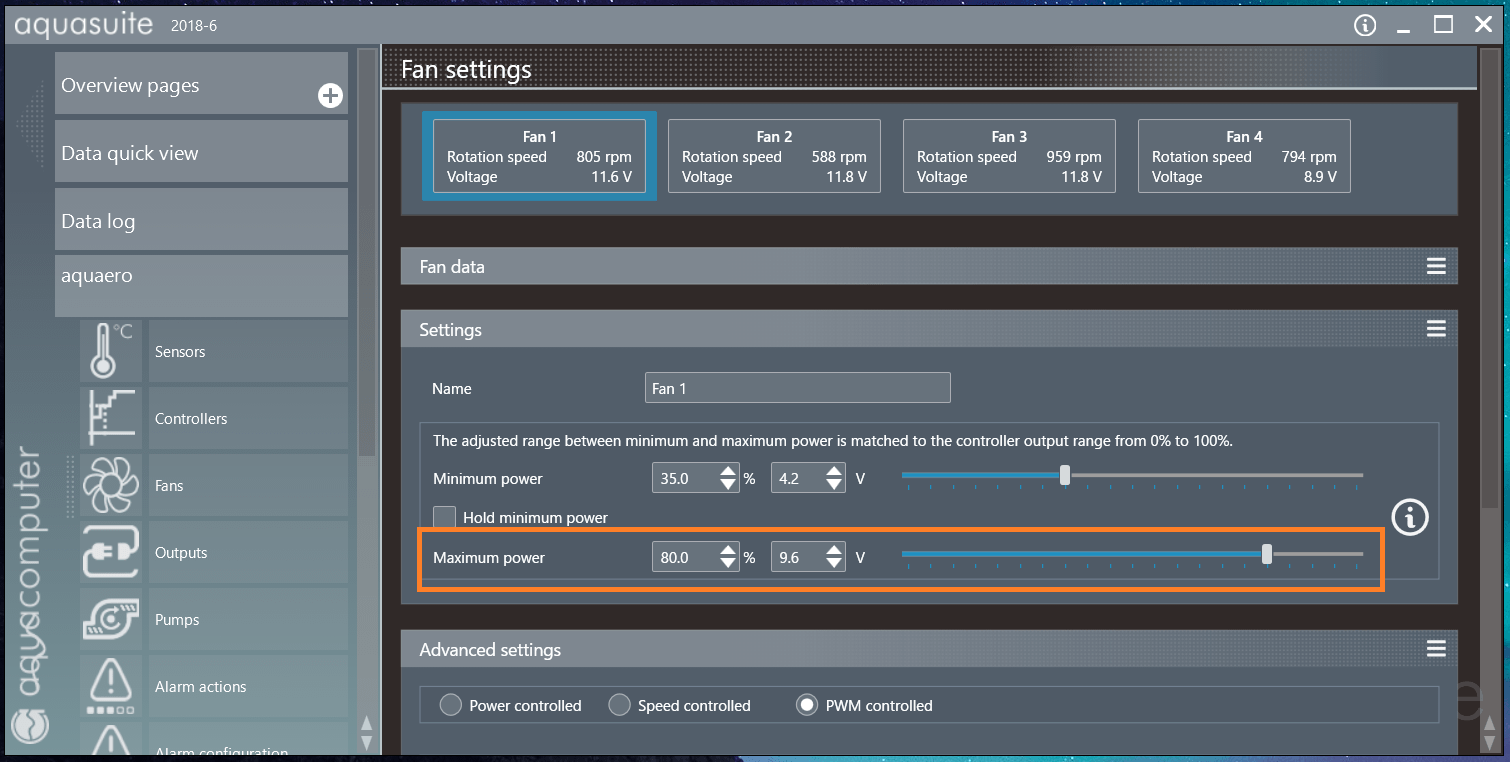
Task: Open the Controllers curve icon
Action: tap(111, 418)
